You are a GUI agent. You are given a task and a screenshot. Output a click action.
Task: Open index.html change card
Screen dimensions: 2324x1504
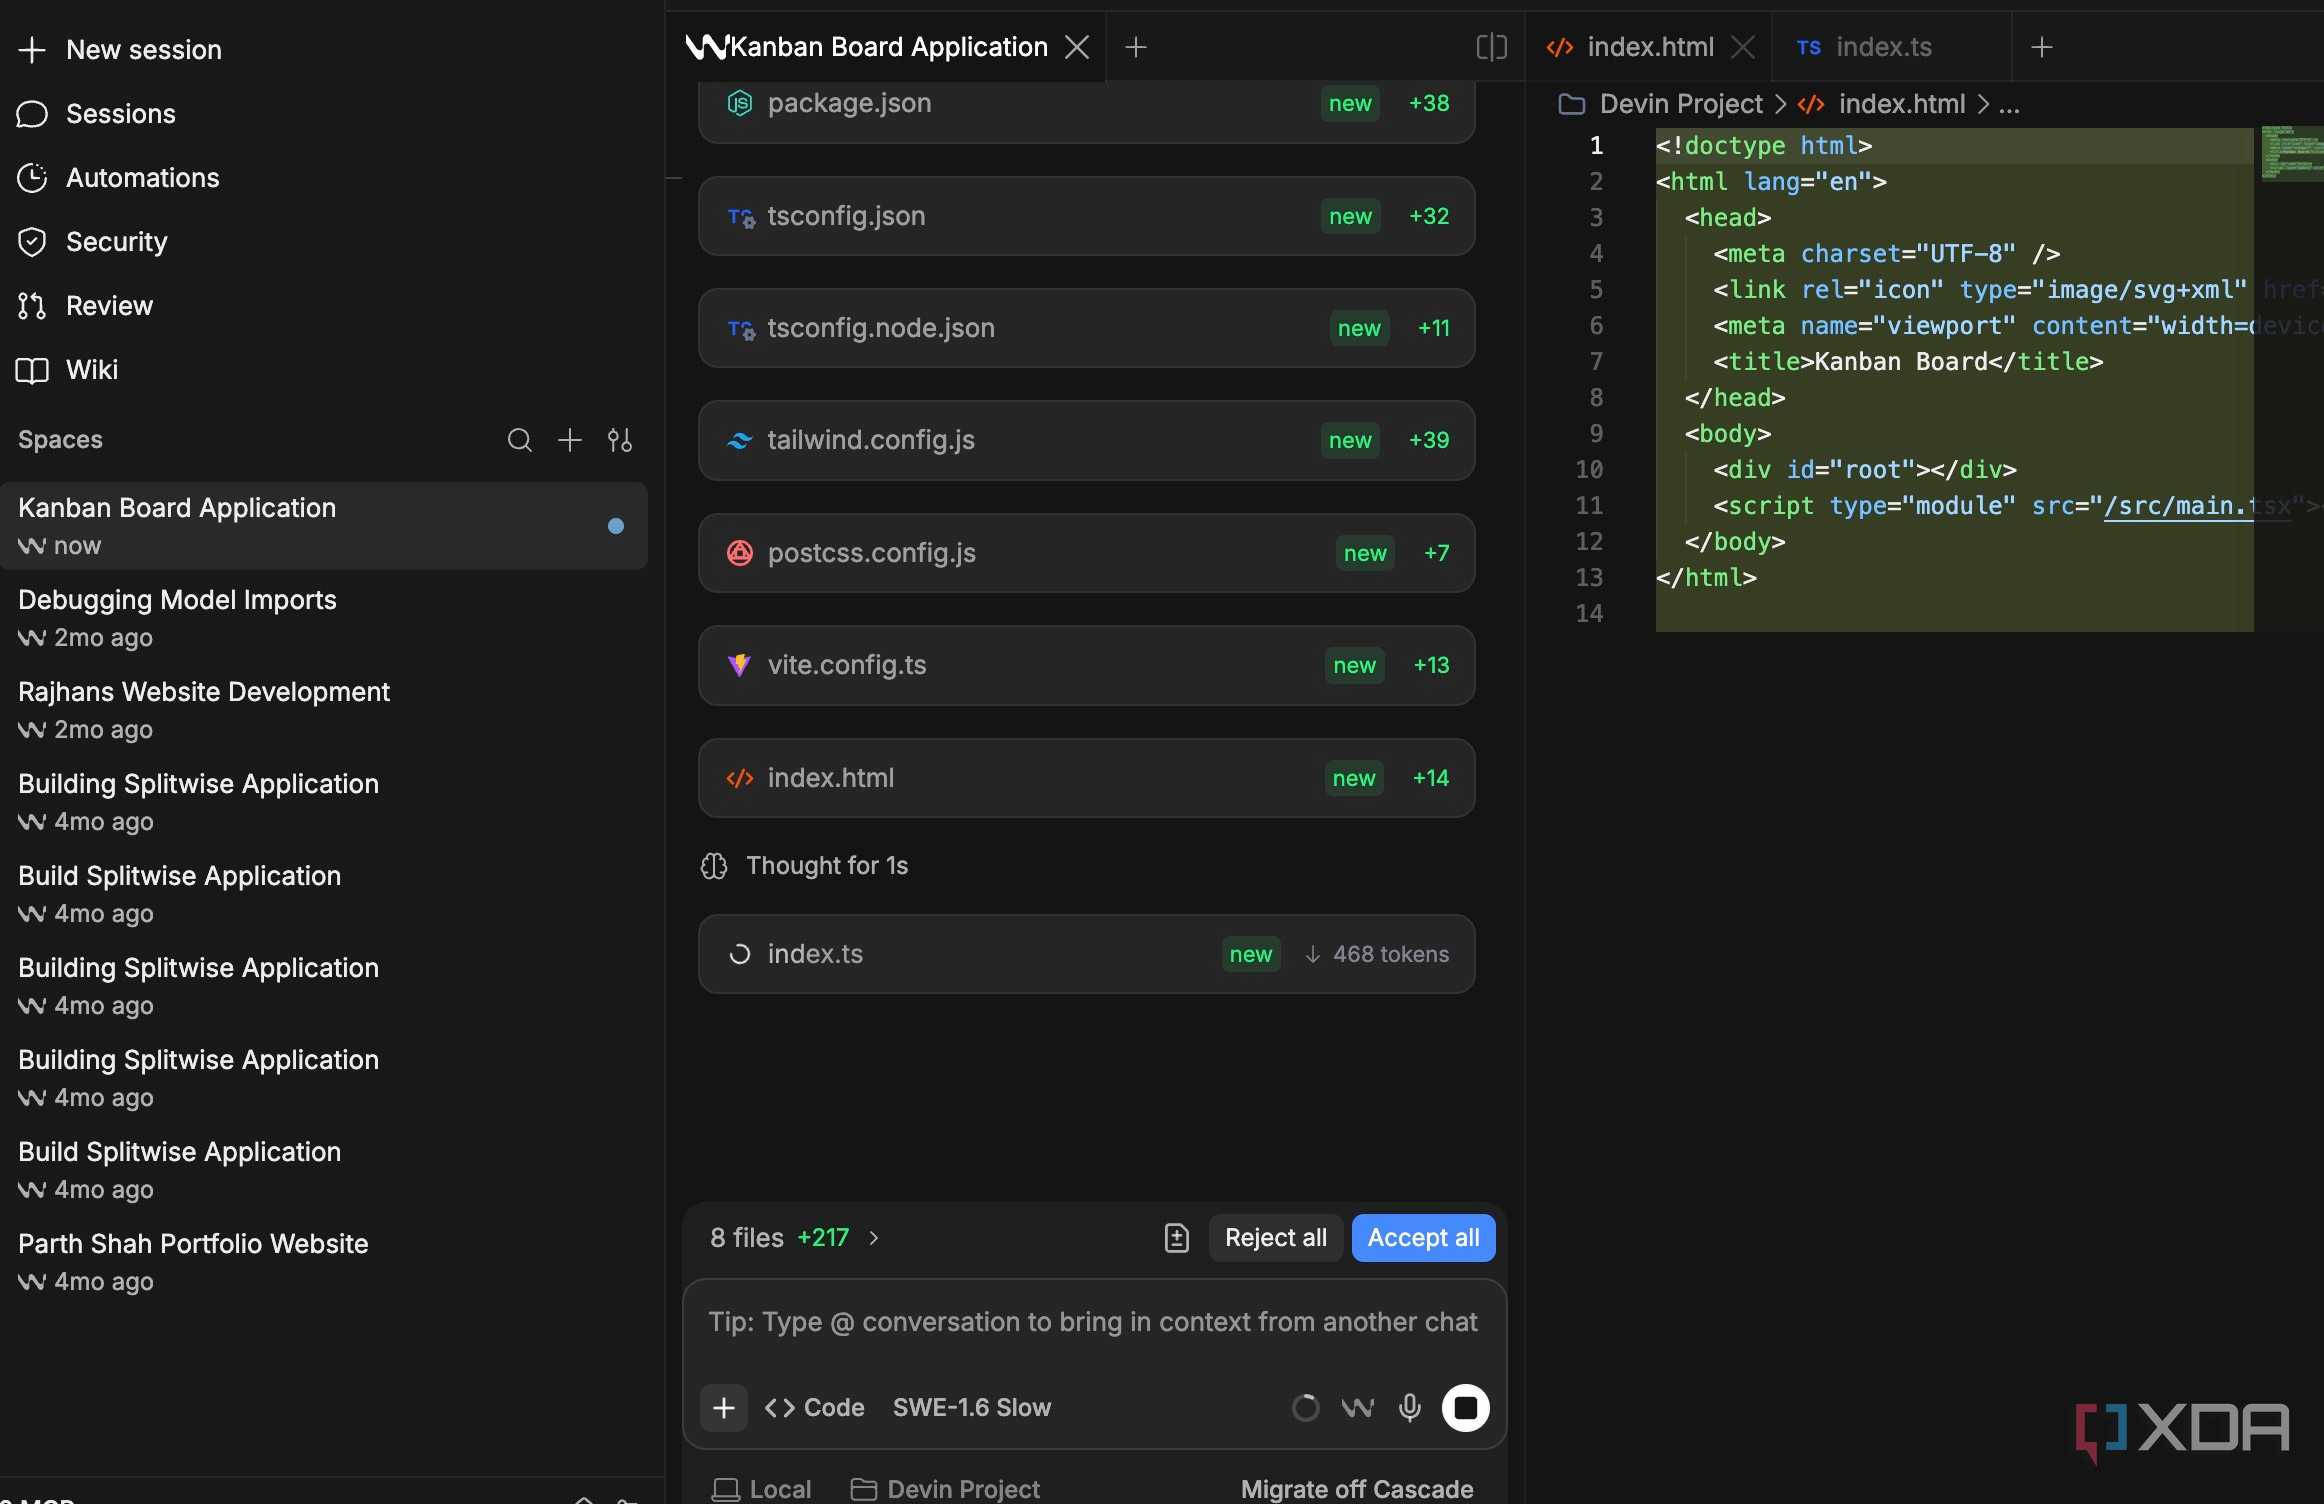pyautogui.click(x=1086, y=778)
